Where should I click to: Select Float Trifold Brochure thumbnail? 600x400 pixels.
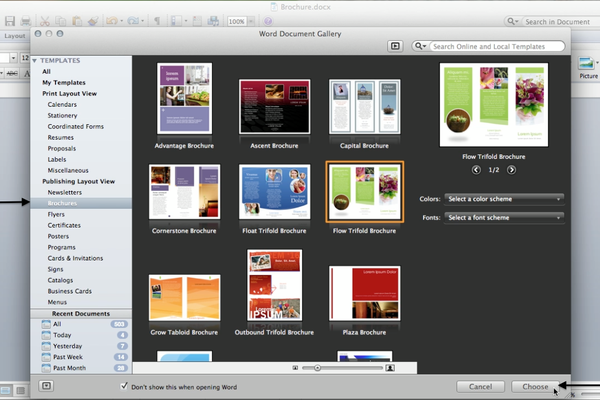tap(274, 192)
